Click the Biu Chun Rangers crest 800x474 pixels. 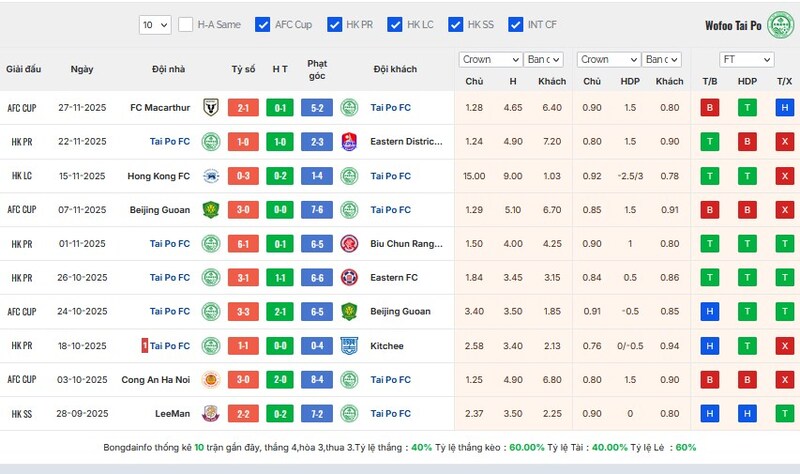point(349,244)
